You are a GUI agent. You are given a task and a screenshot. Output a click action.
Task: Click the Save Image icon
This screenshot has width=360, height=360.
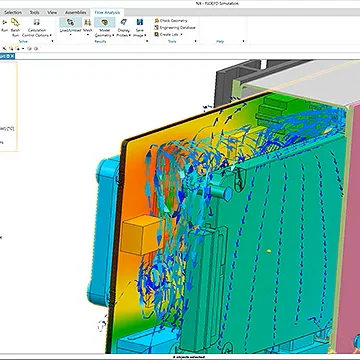140,22
